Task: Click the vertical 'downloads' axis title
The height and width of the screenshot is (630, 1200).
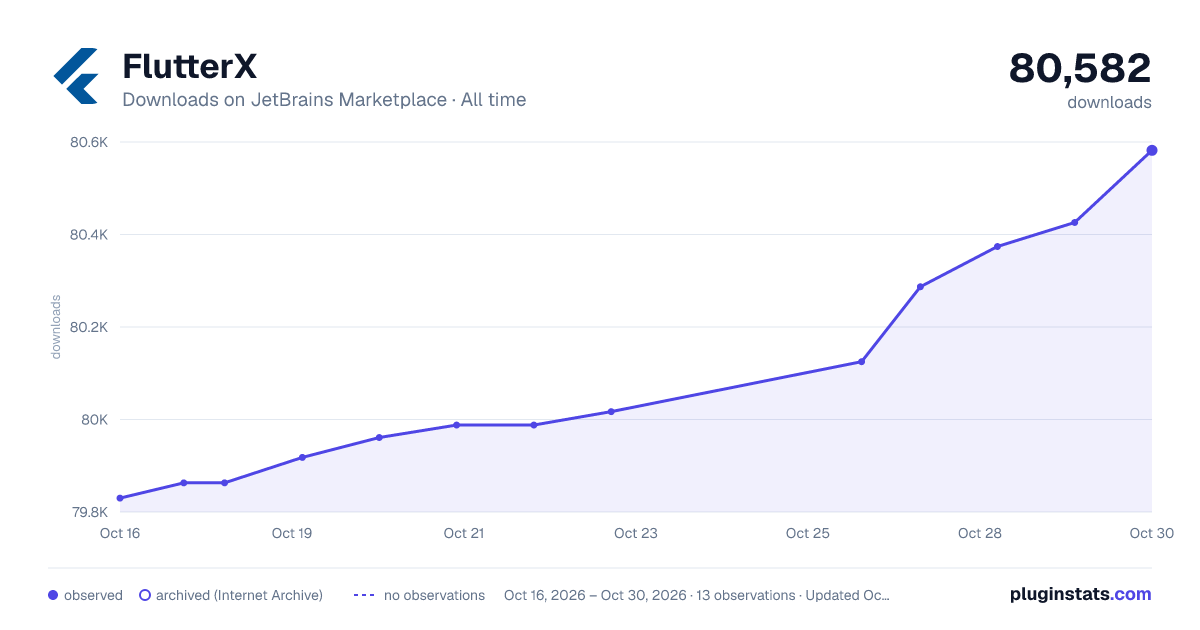Action: pos(56,327)
